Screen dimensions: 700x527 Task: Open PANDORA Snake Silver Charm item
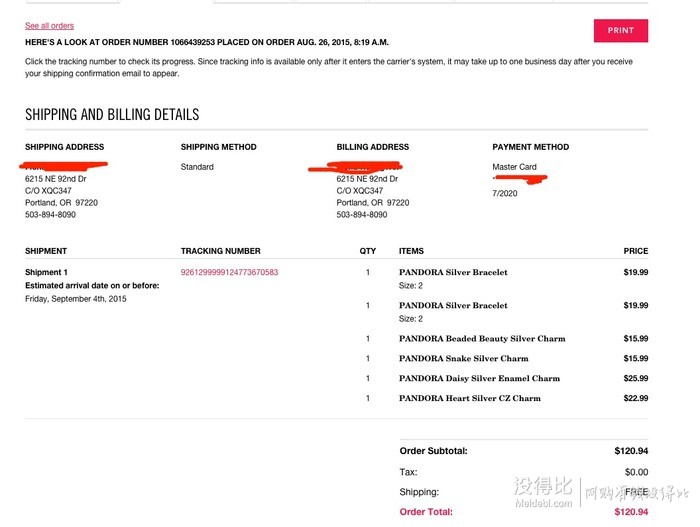pyautogui.click(x=463, y=358)
